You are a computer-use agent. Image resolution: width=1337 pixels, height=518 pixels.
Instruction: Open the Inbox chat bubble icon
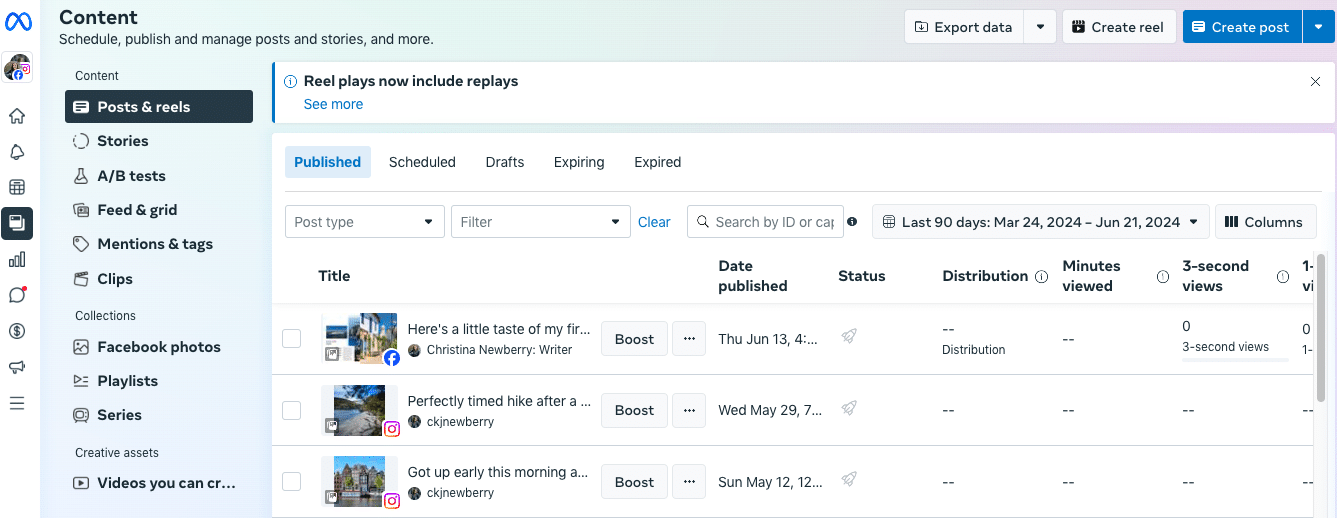[x=16, y=295]
